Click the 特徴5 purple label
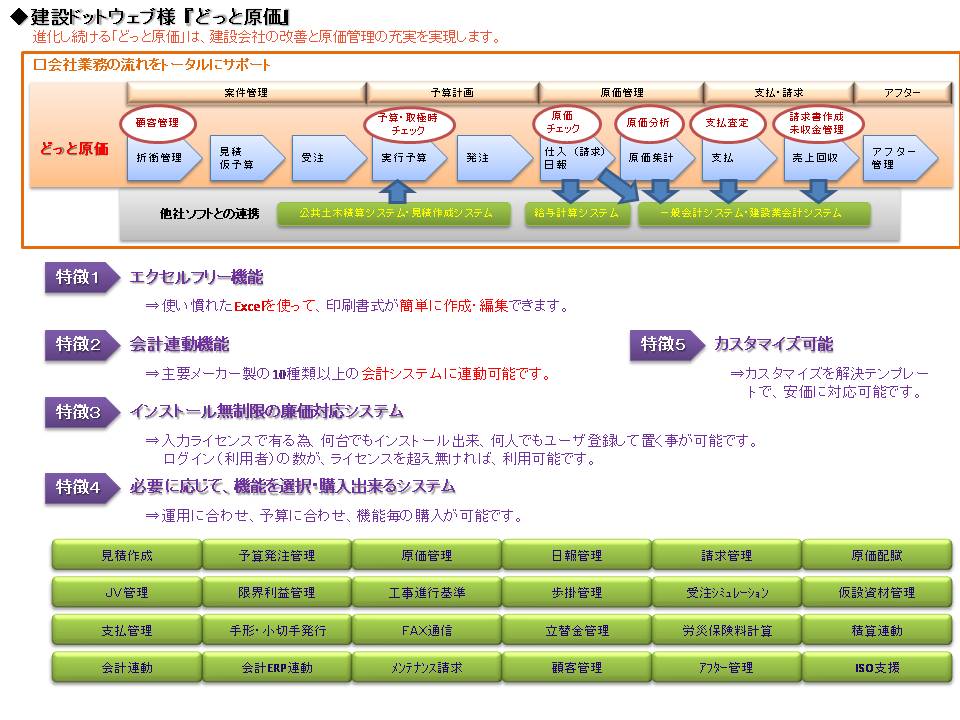960x720 pixels. tap(667, 345)
